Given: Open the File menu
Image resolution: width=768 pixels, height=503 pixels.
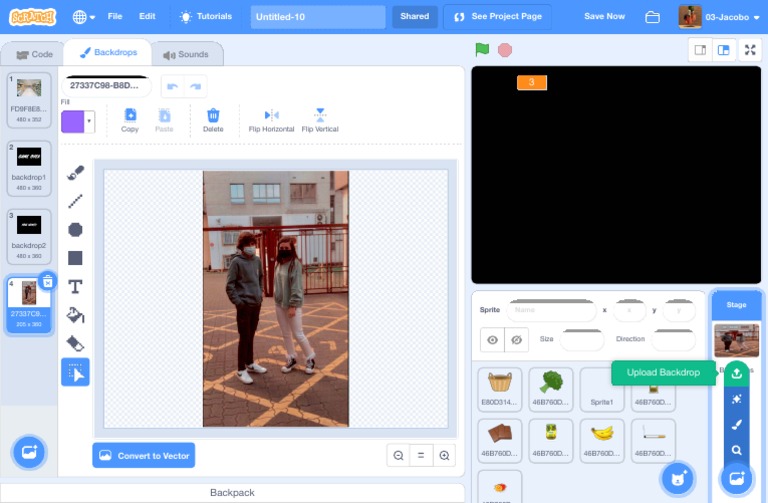Looking at the screenshot, I should point(115,17).
